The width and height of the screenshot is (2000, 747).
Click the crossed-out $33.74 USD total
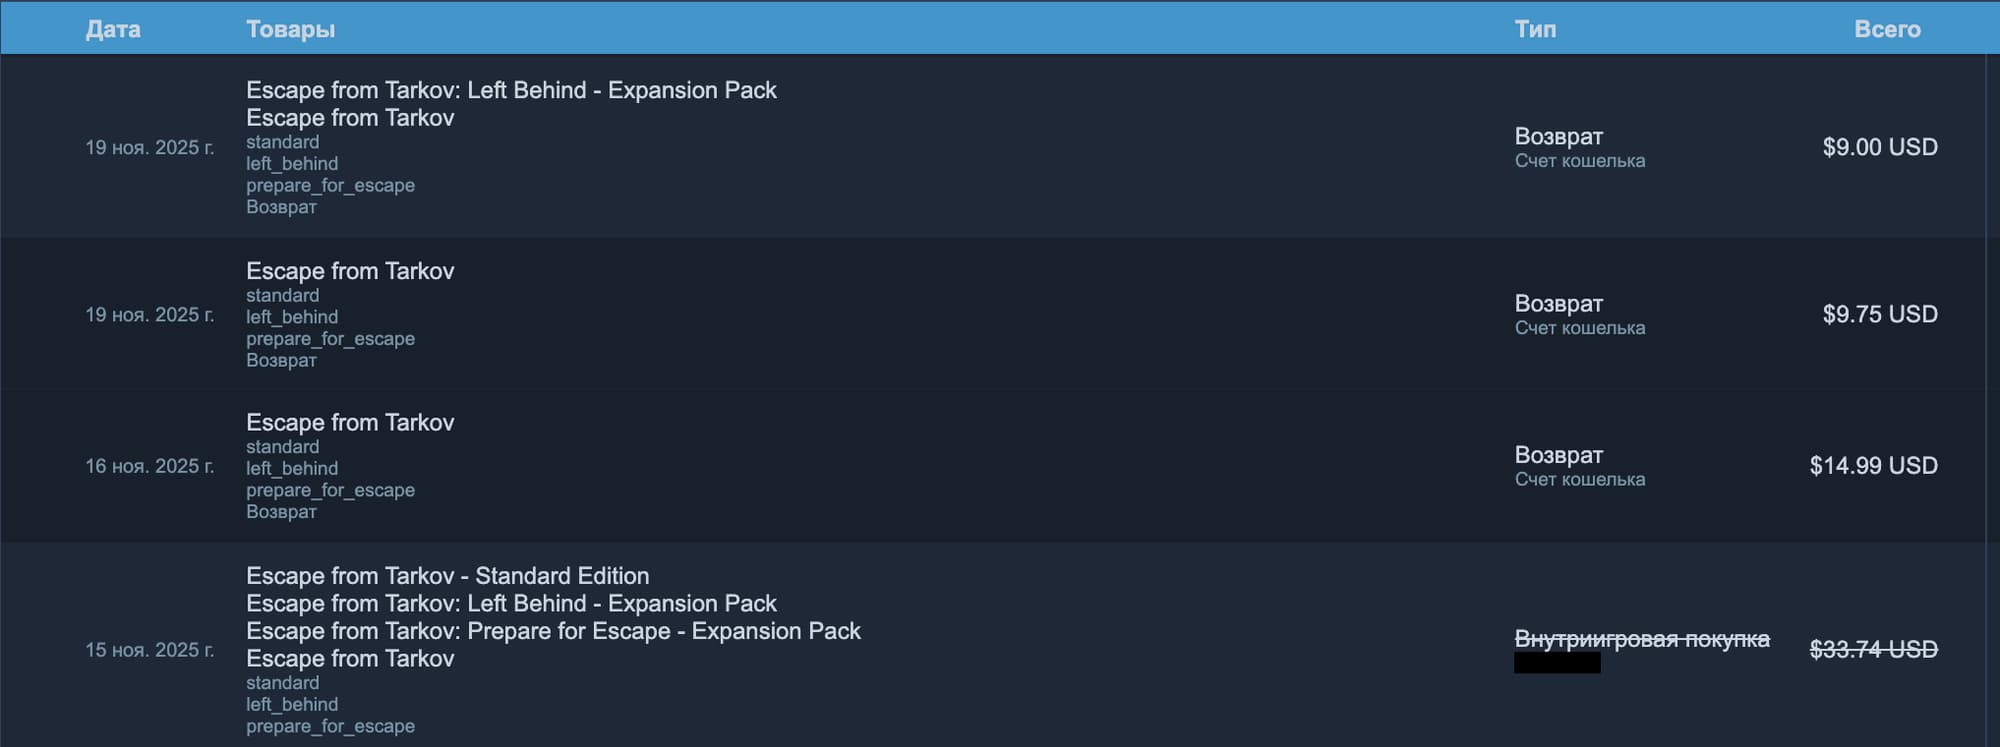[x=1873, y=649]
